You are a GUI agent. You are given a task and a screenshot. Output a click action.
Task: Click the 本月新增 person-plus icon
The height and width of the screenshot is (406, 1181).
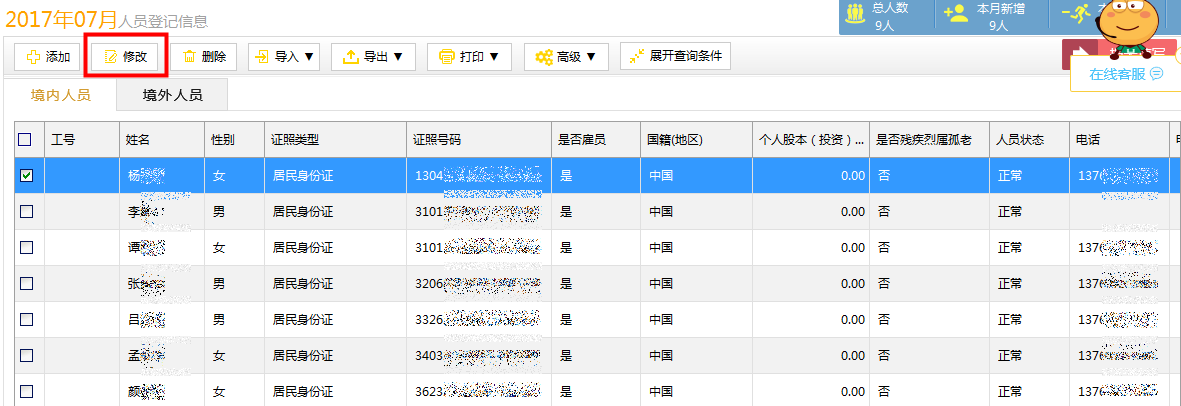click(x=957, y=14)
